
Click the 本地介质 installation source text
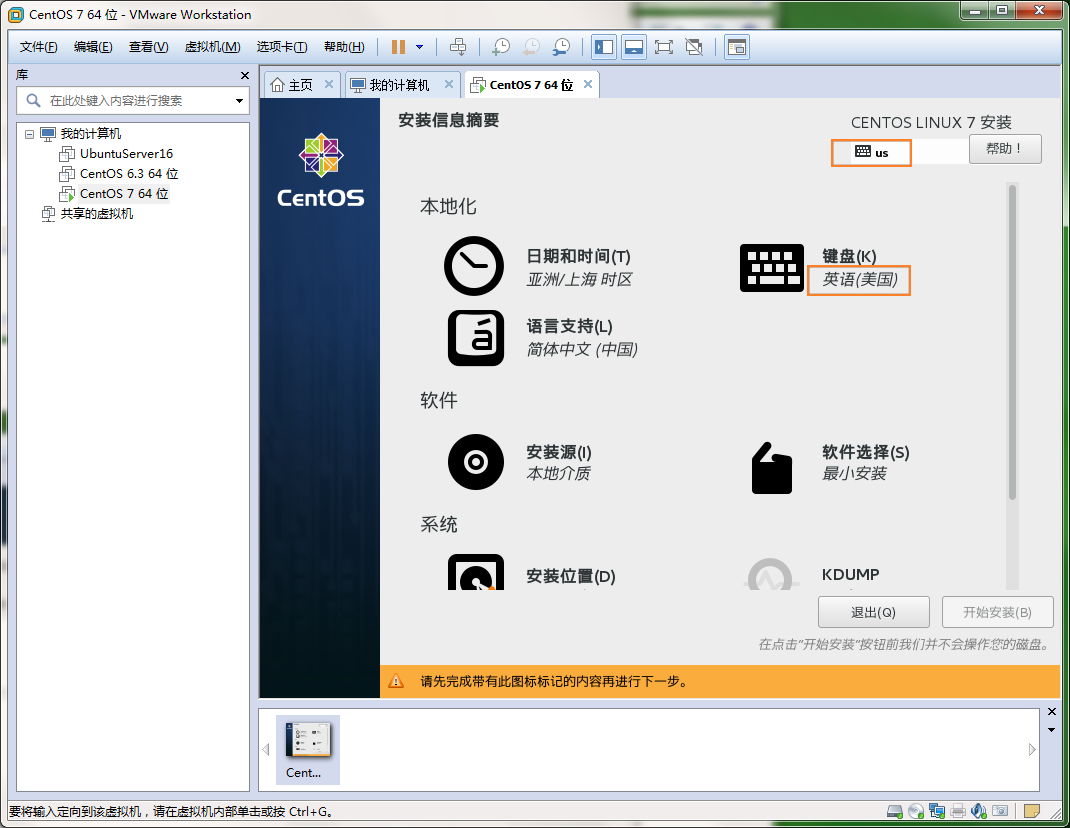(x=558, y=473)
